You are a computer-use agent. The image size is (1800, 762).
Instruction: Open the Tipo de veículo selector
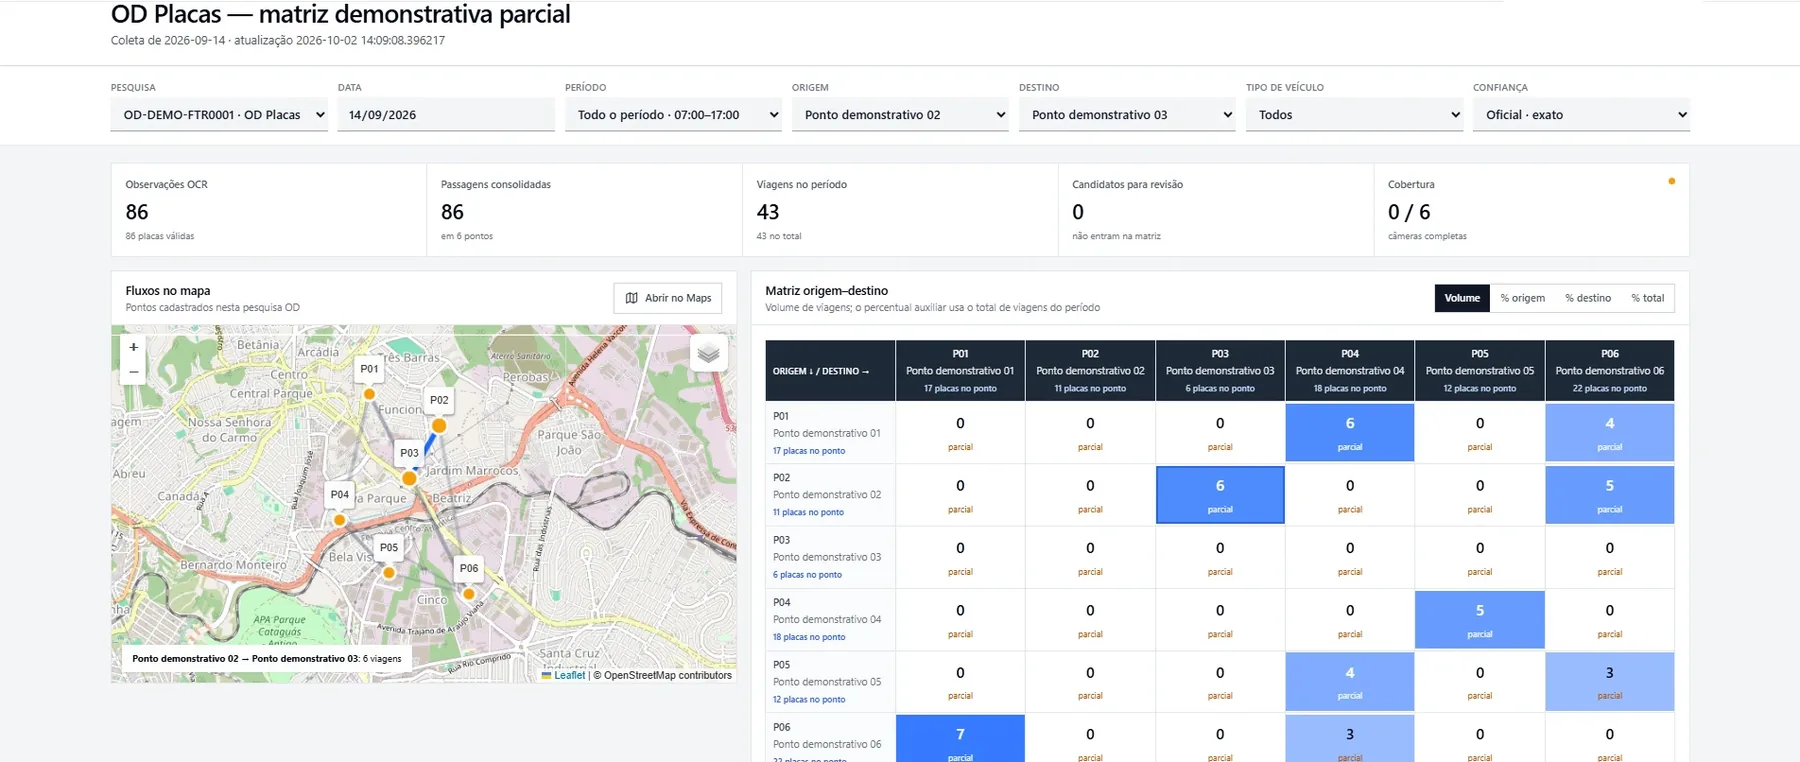[x=1354, y=115]
